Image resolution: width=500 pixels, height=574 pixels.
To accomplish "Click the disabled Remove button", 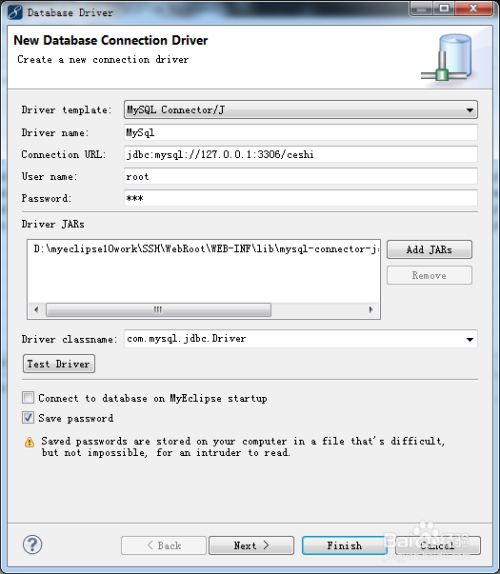I will [x=429, y=275].
